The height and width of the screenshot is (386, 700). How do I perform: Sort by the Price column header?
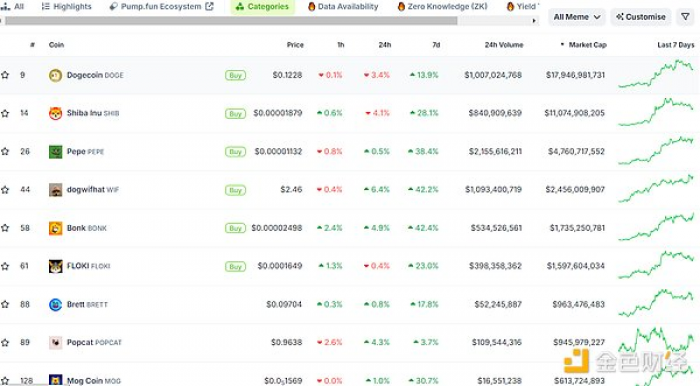pos(295,45)
